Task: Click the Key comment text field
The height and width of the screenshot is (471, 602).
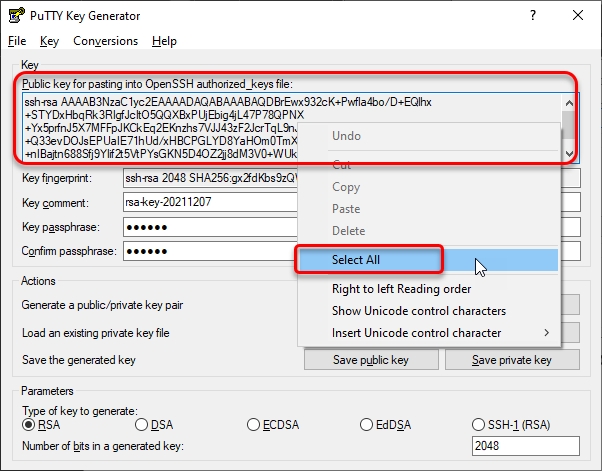Action: point(210,202)
